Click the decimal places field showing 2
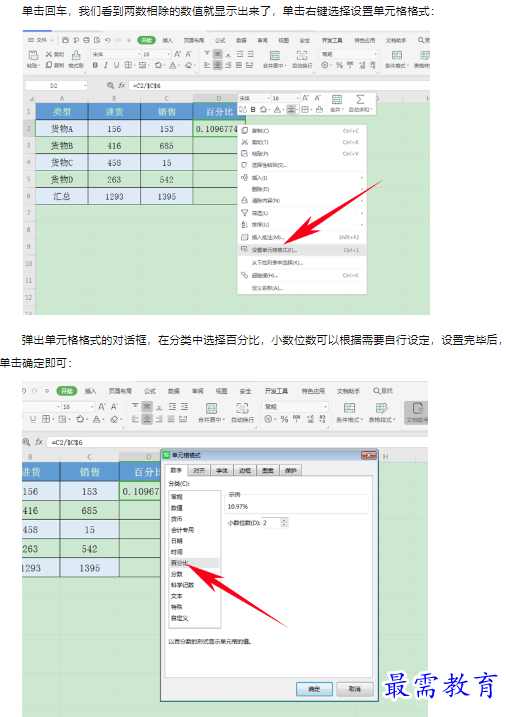Image resolution: width=506 pixels, height=717 pixels. pyautogui.click(x=271, y=522)
